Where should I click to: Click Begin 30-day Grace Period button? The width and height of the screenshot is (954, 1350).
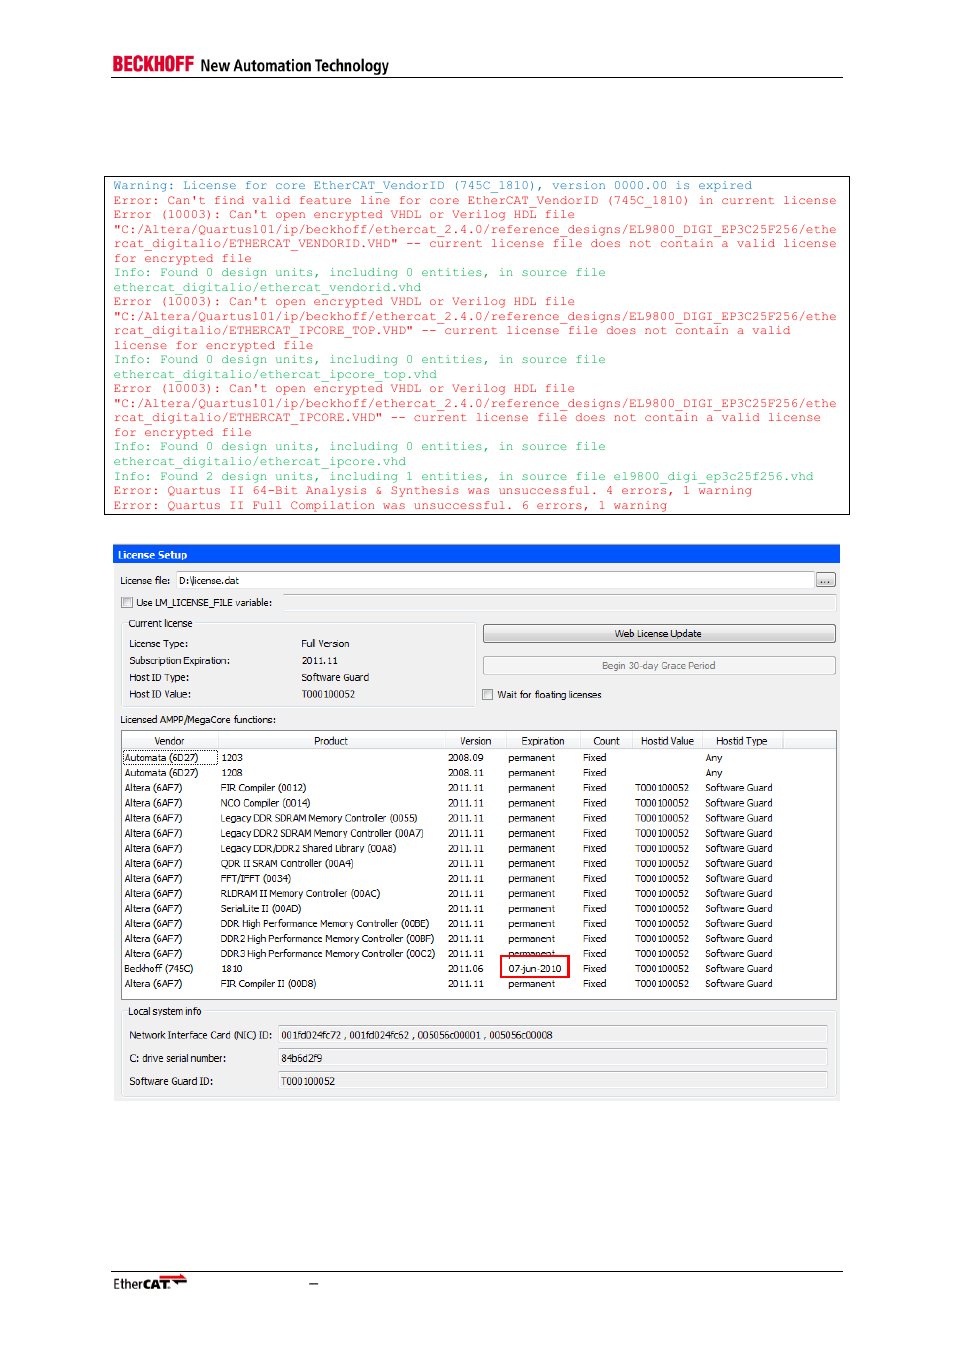coord(659,666)
